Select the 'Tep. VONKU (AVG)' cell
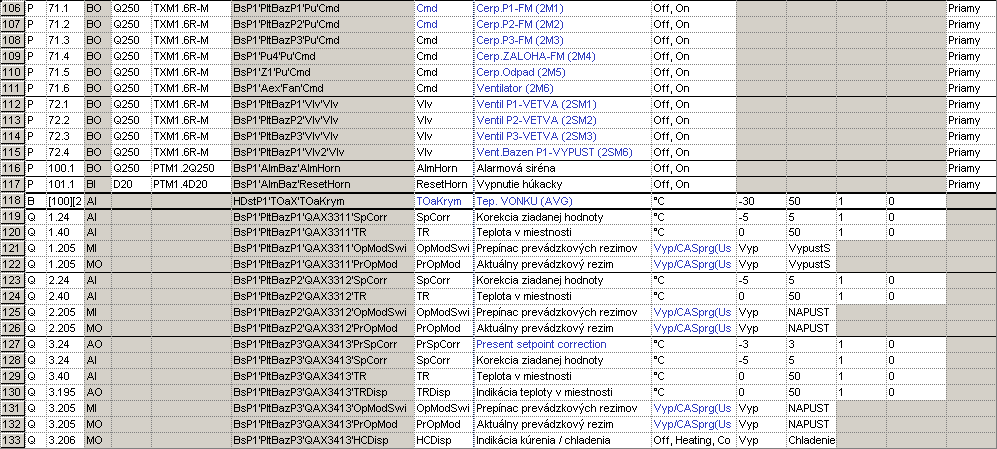997x449 pixels. tap(524, 201)
